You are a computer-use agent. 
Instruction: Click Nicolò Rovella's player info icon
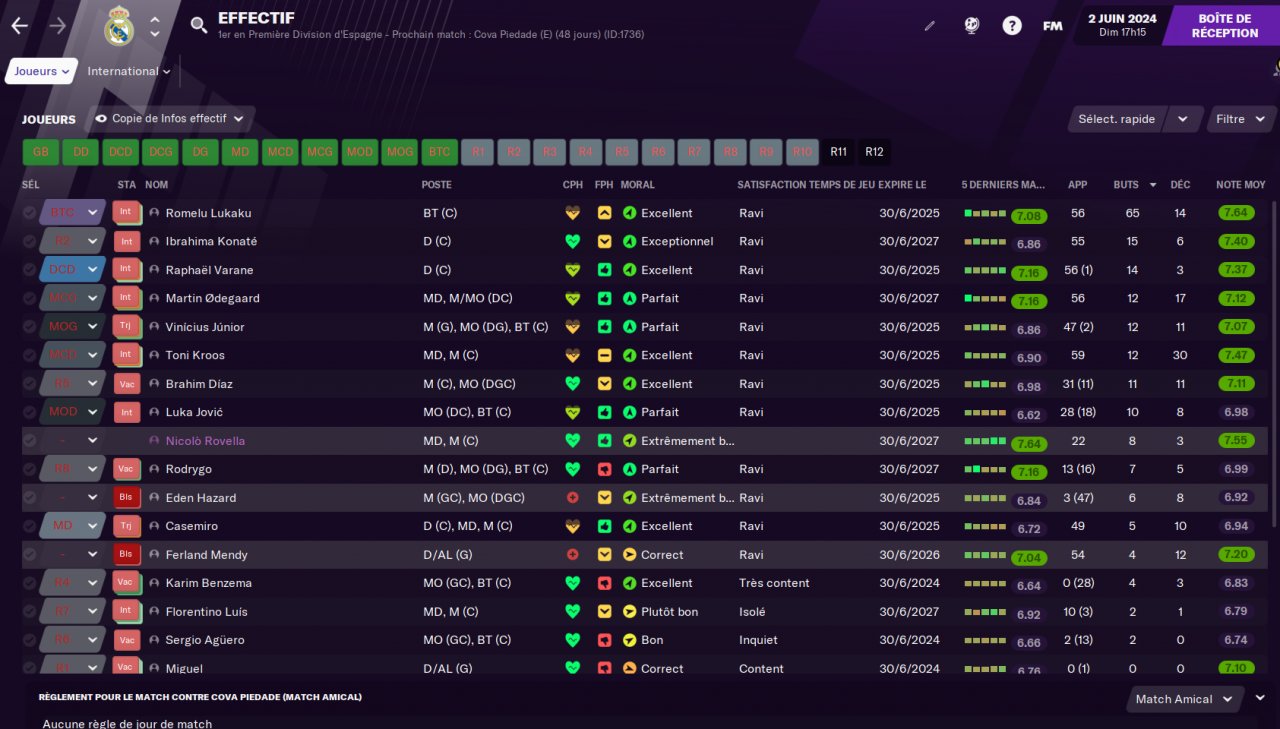point(154,441)
